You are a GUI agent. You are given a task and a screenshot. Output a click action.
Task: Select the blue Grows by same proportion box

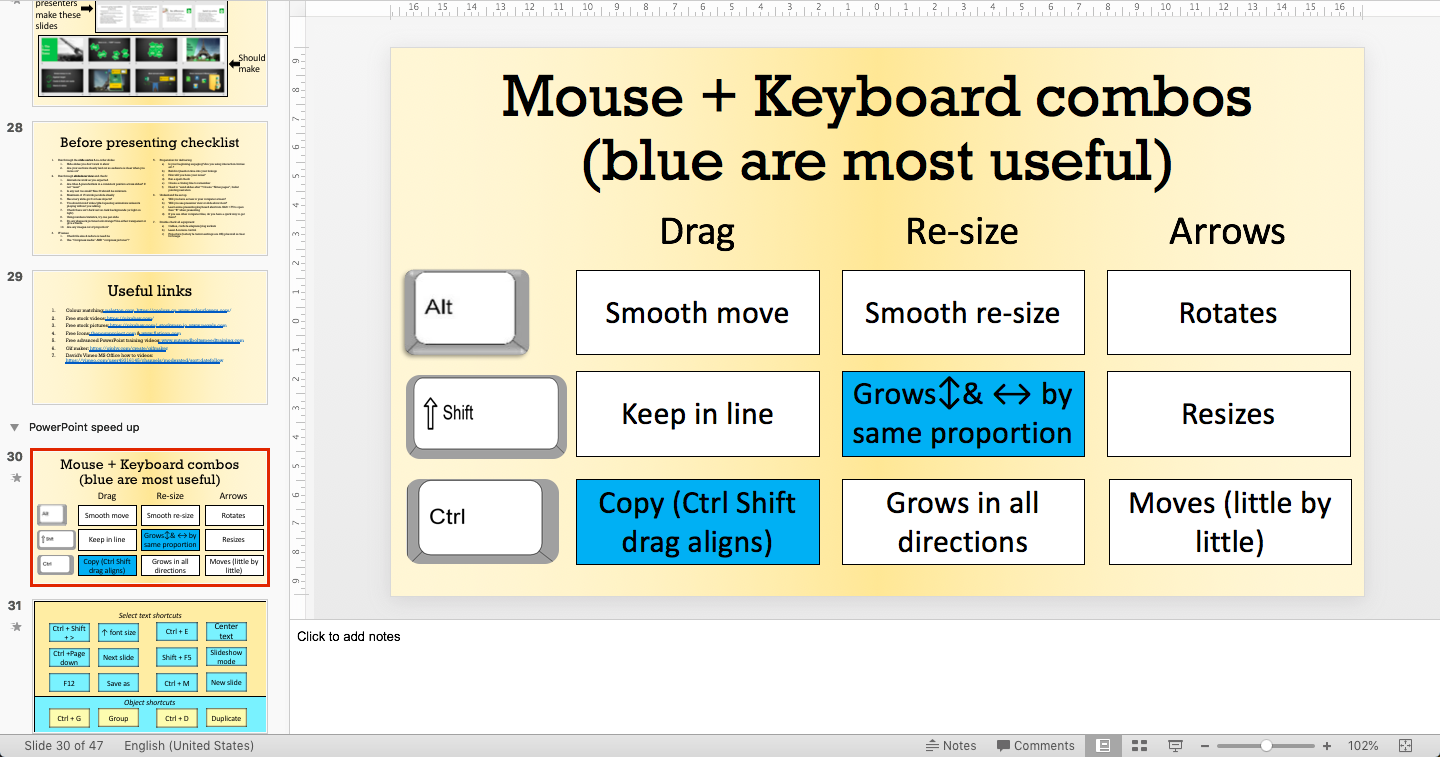[963, 414]
